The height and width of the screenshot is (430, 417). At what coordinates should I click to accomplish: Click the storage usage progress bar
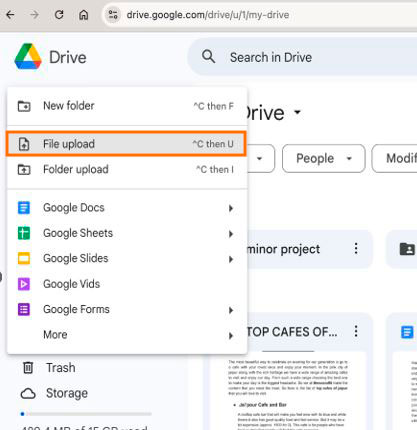[x=87, y=414]
